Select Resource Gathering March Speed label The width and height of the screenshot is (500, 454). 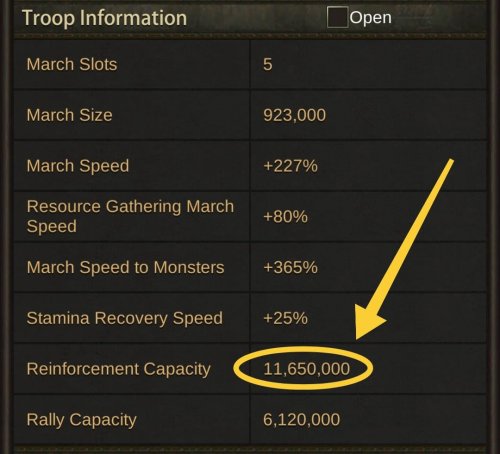coord(130,216)
